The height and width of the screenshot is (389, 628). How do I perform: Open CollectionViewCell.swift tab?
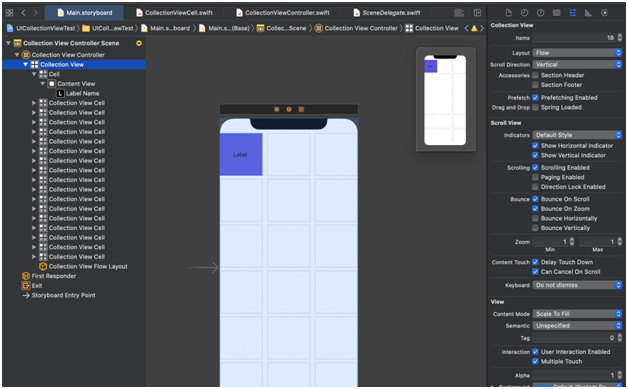coord(174,13)
